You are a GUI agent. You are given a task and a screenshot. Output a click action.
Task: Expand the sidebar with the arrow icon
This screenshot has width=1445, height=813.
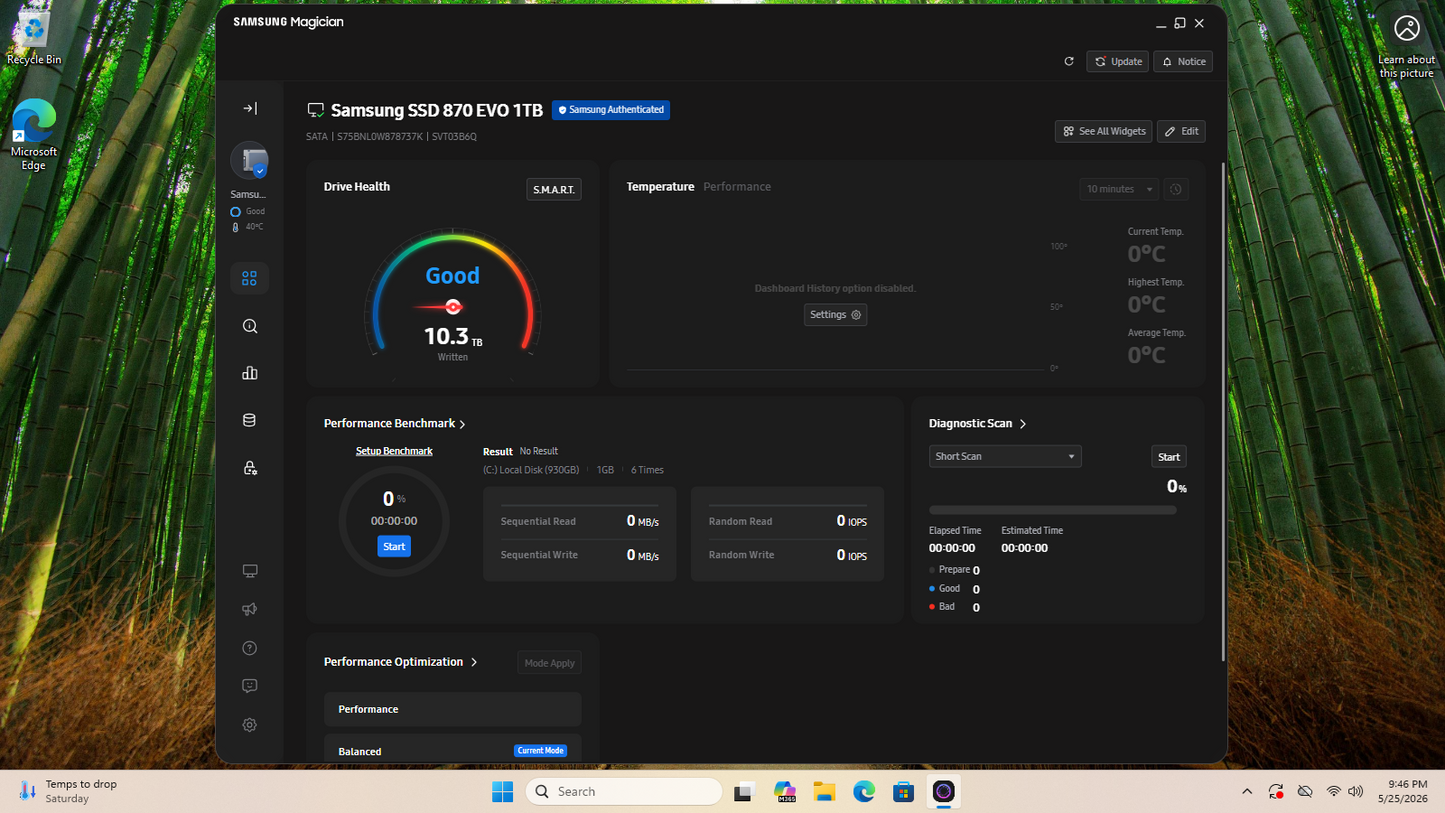click(x=250, y=108)
